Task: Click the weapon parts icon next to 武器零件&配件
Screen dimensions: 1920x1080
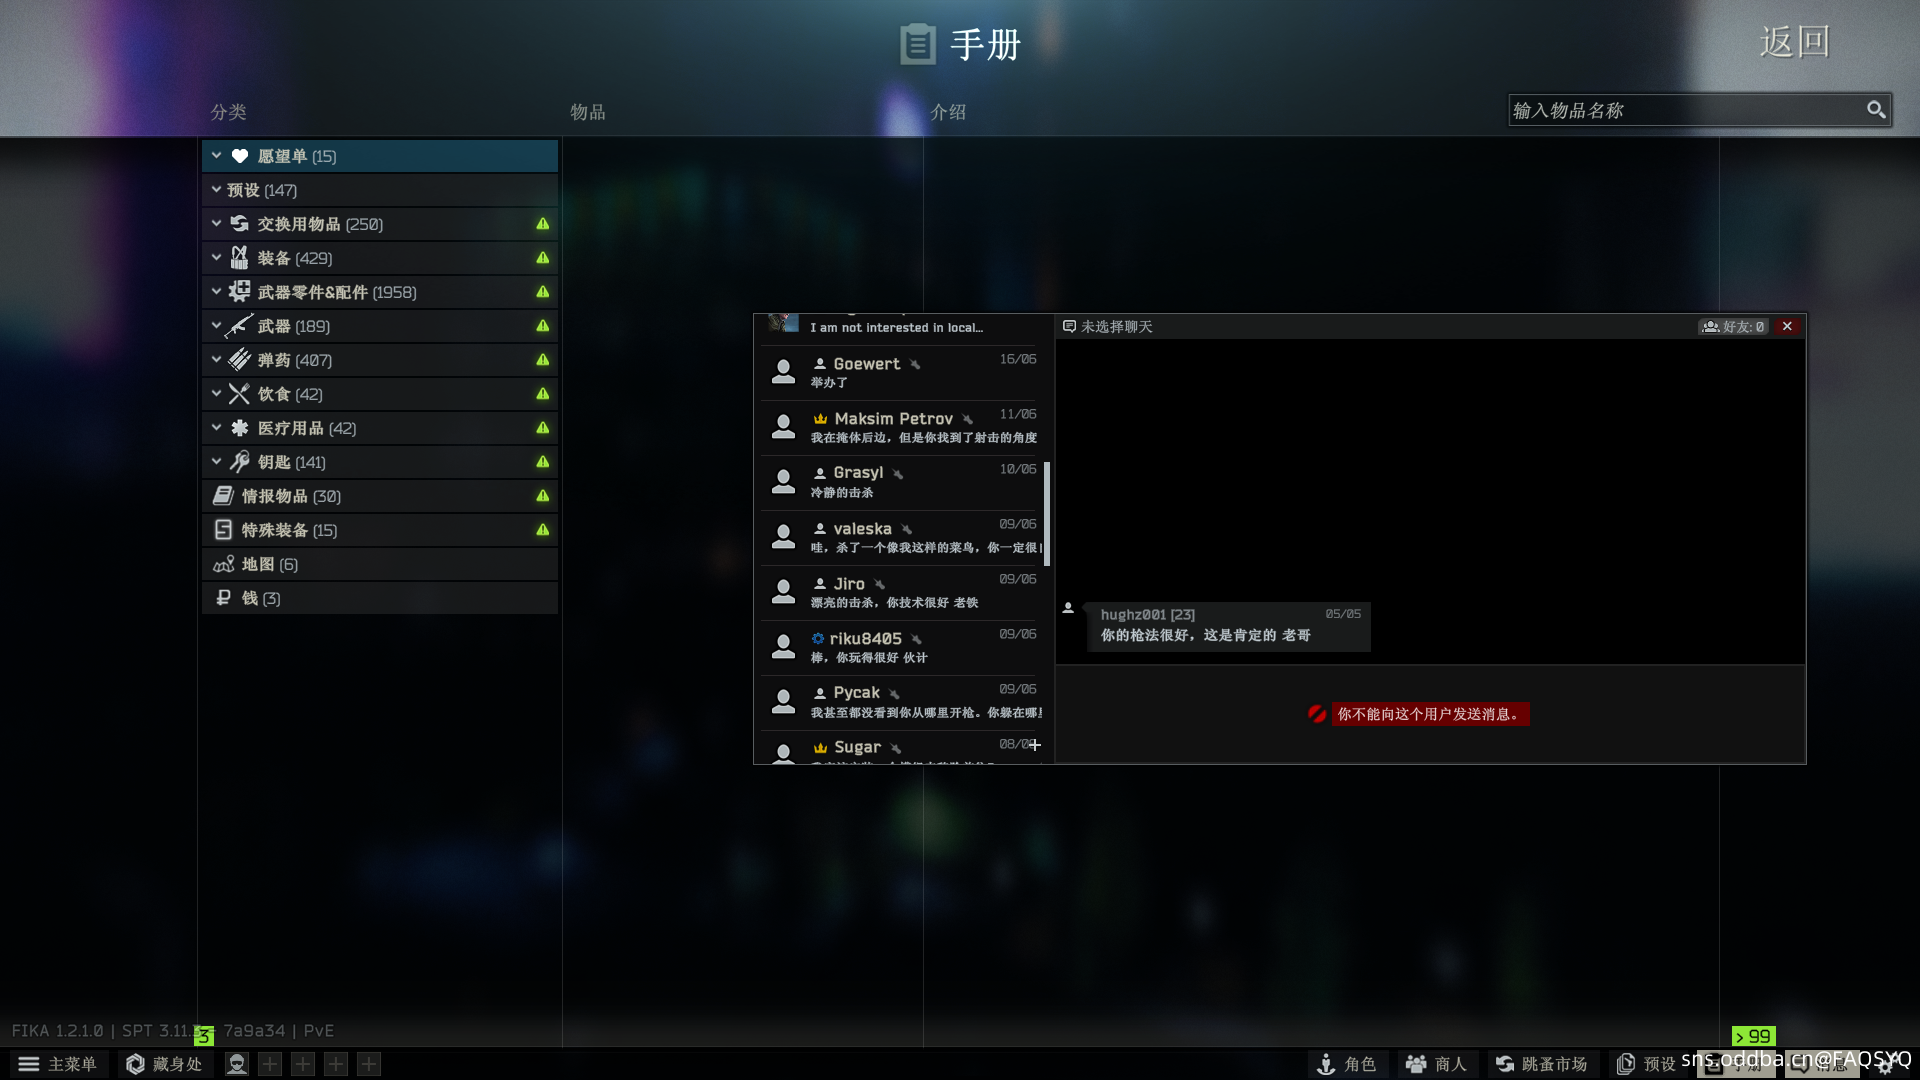Action: click(240, 292)
